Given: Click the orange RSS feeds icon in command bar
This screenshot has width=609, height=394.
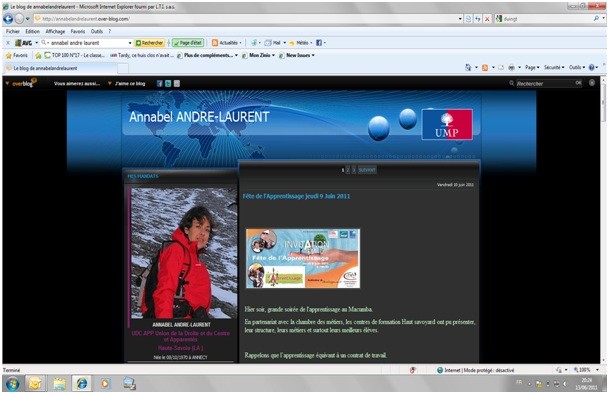Looking at the screenshot, I should point(485,68).
